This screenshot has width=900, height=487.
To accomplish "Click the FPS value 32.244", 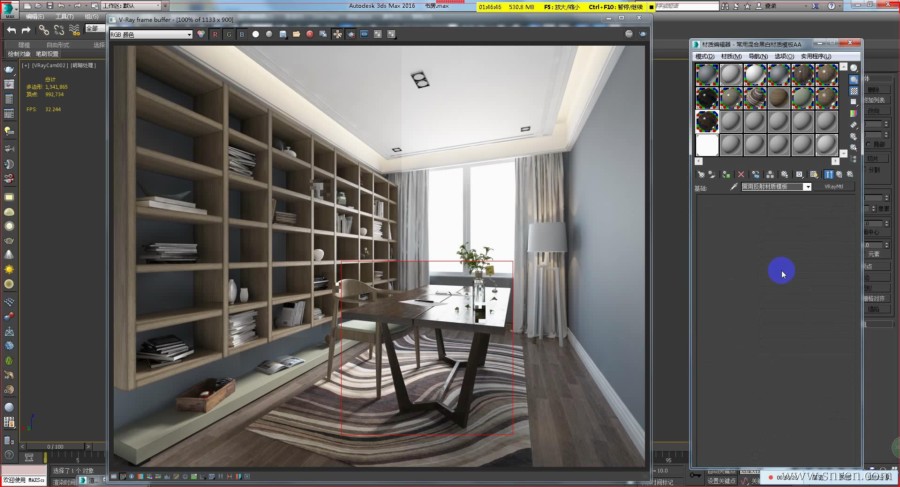I will click(53, 109).
